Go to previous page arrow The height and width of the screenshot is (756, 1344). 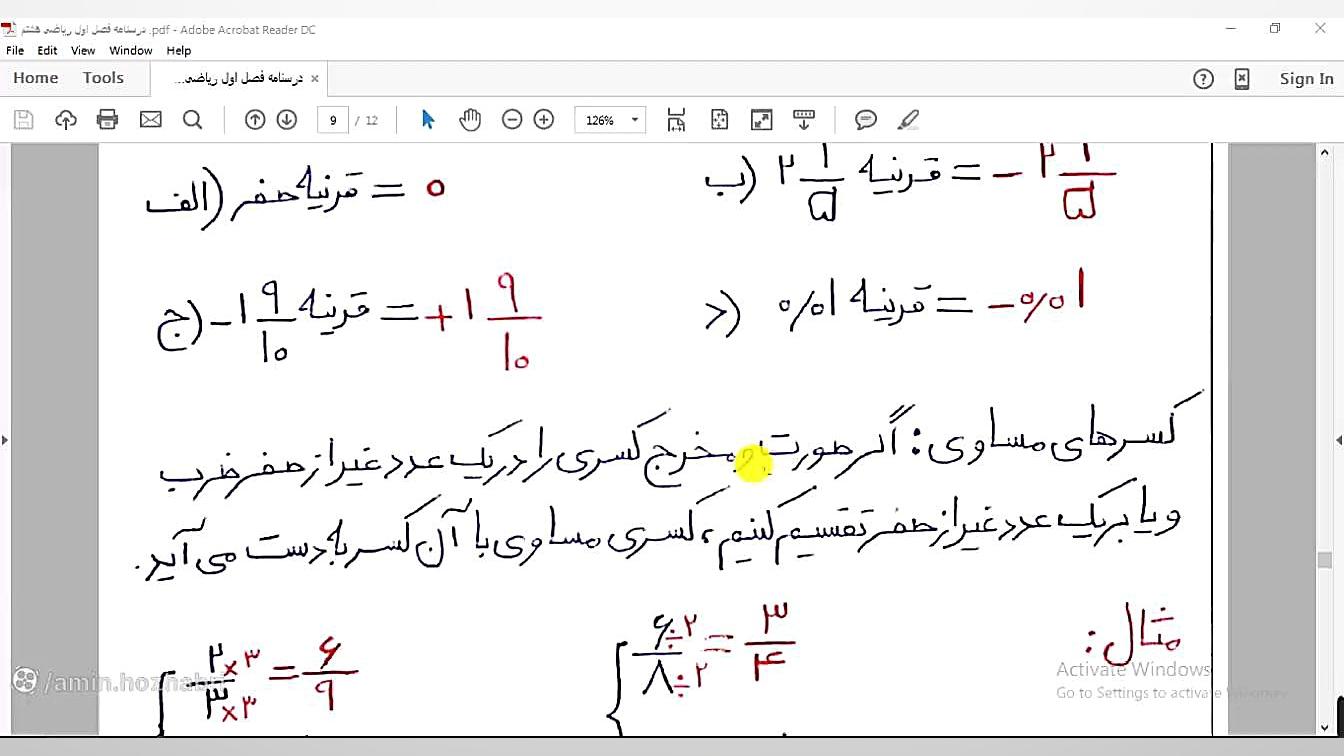(x=255, y=120)
